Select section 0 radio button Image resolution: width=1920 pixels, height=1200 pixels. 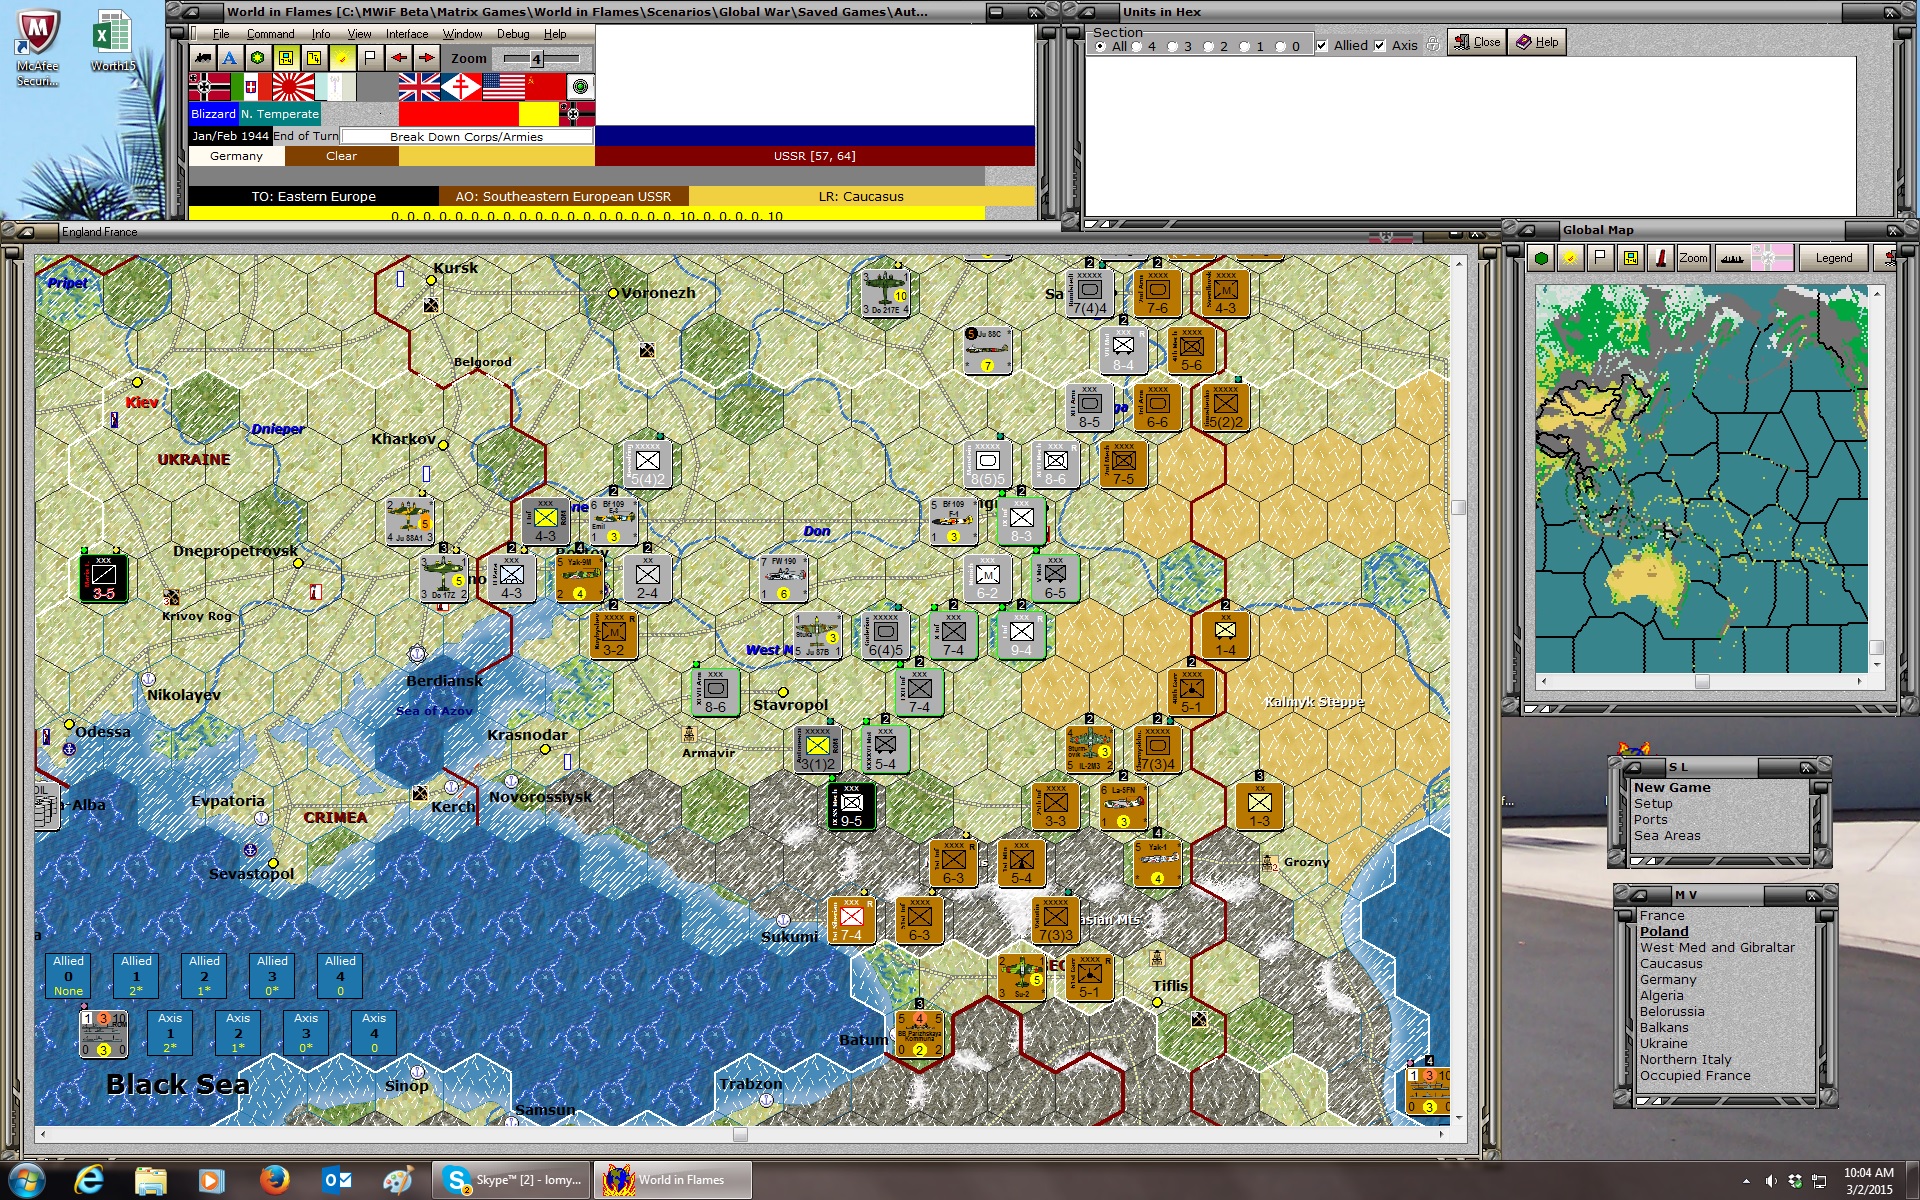click(1281, 46)
